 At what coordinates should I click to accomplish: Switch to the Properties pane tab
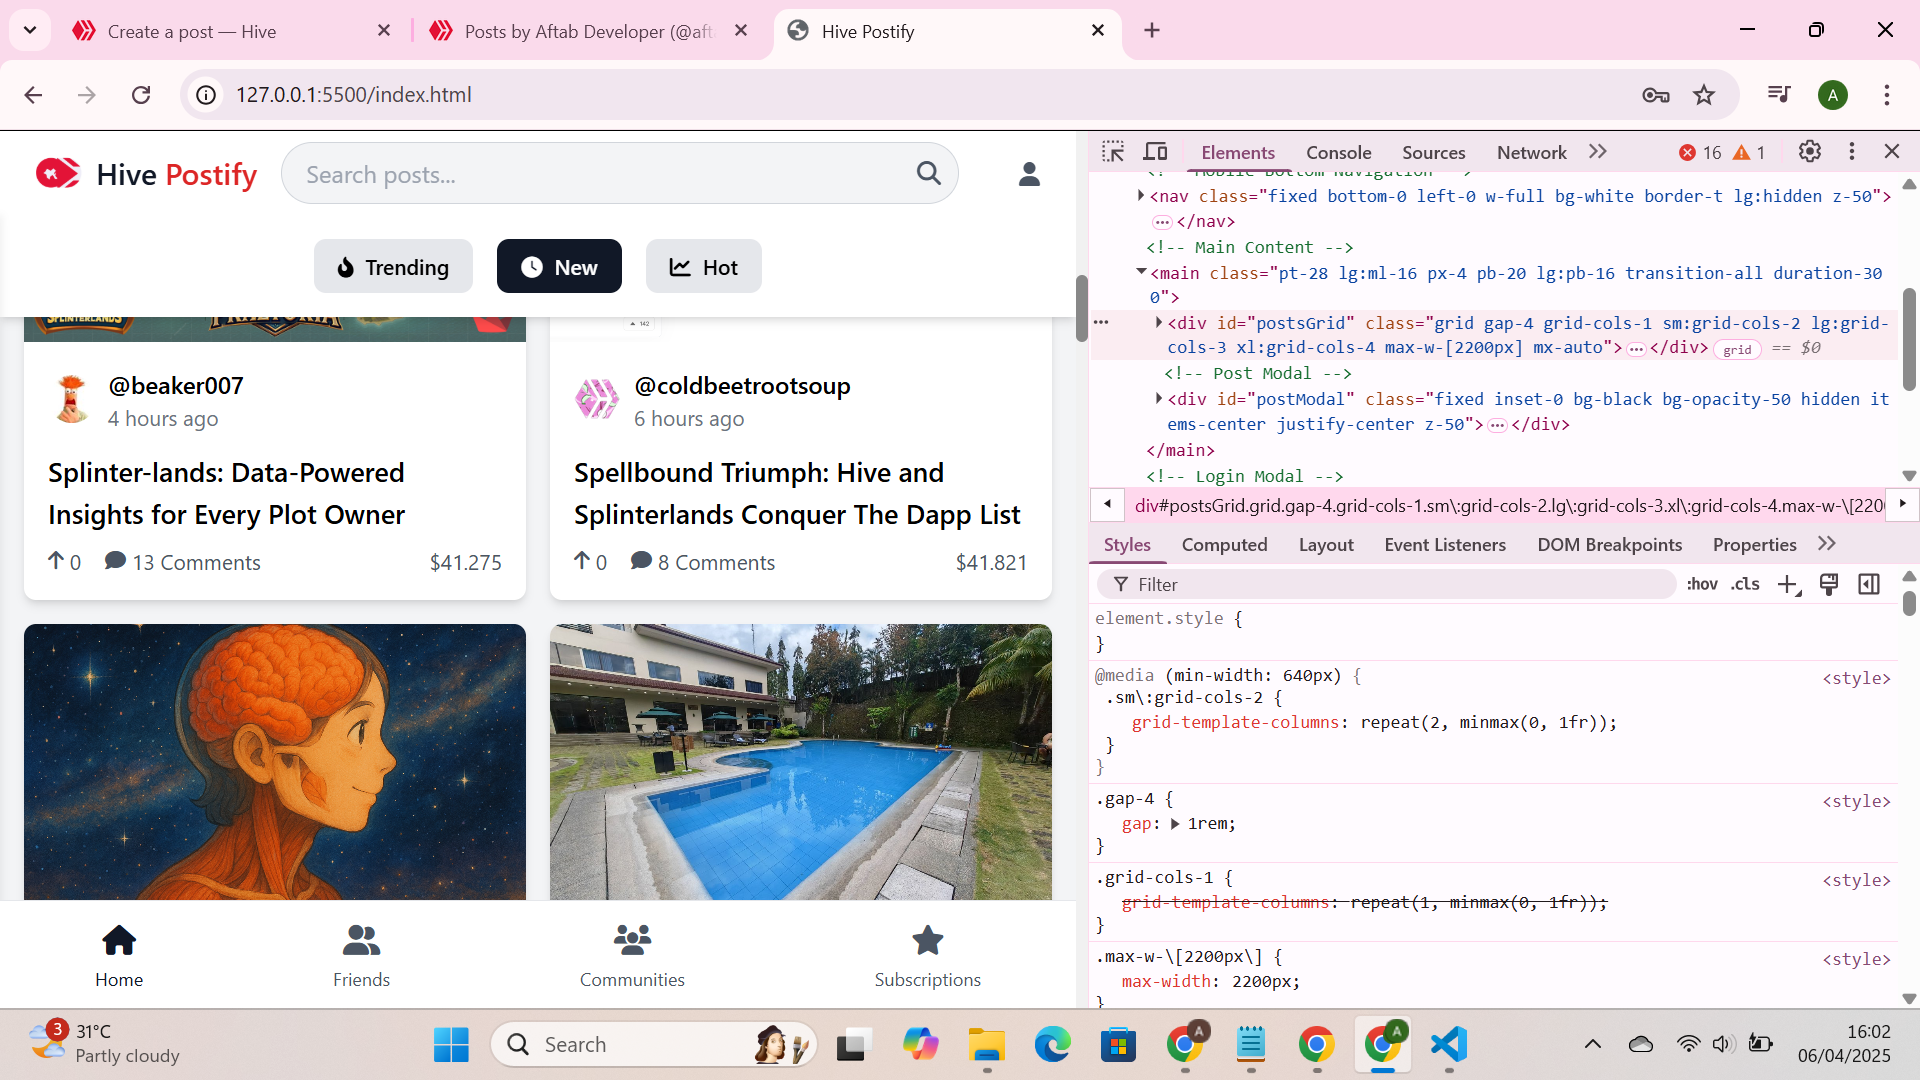tap(1754, 545)
